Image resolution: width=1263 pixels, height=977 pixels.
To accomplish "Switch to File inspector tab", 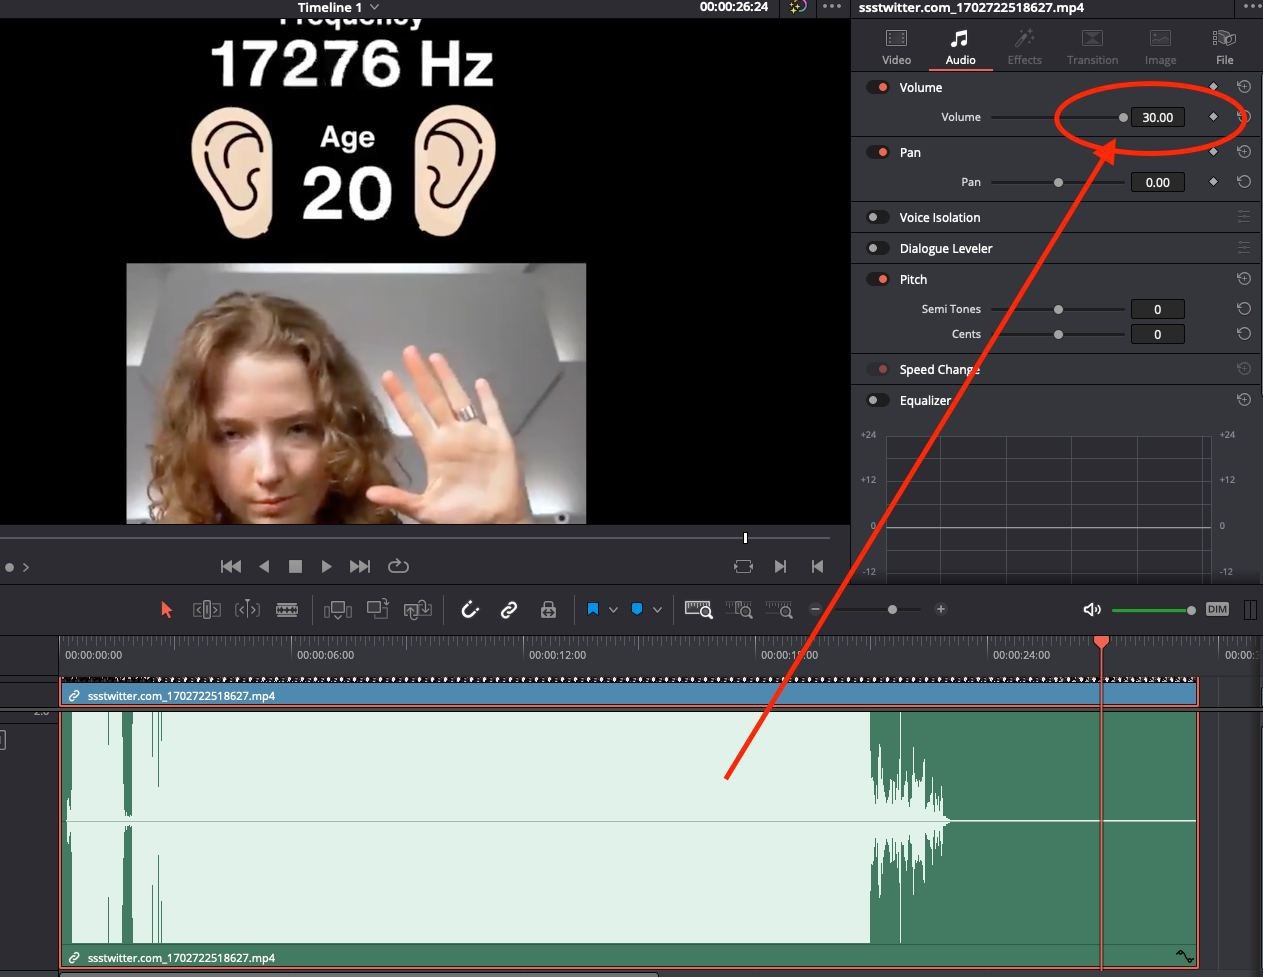I will click(x=1224, y=47).
